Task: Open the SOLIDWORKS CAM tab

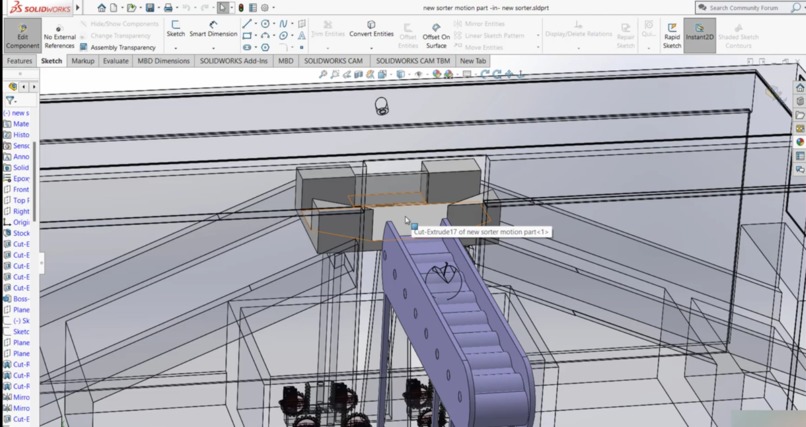Action: pos(333,61)
